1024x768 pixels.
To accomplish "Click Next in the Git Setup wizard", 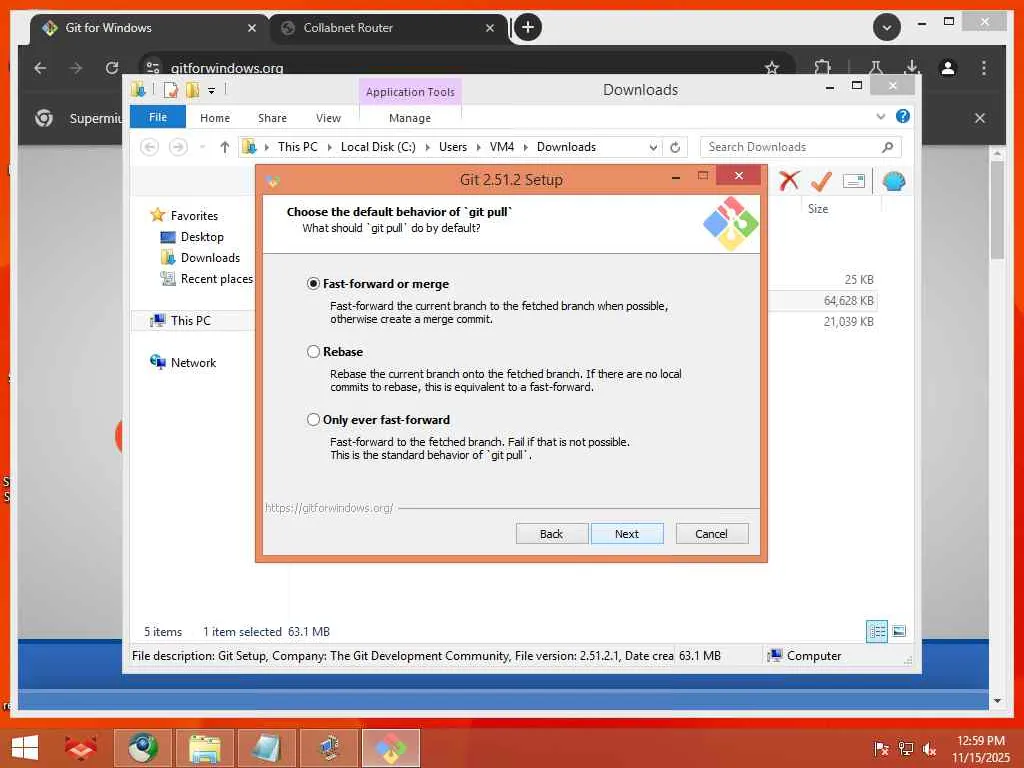I will pos(627,534).
